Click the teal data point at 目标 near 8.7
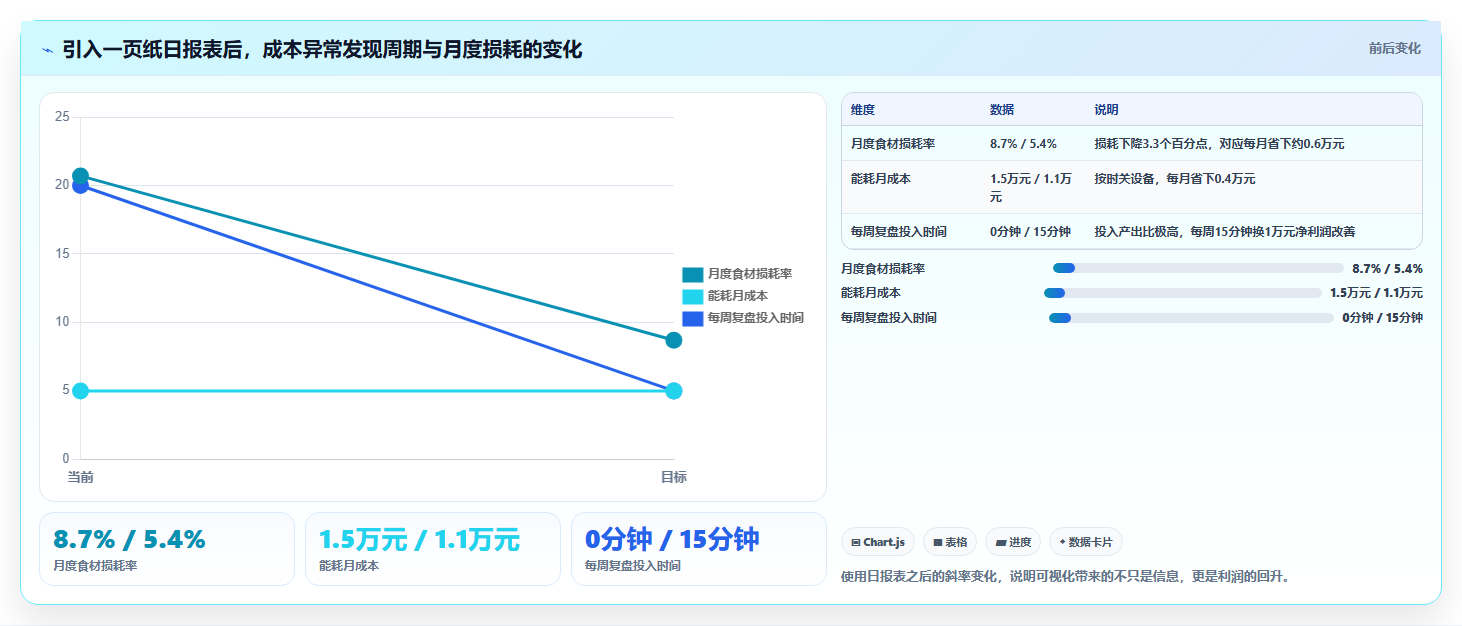The image size is (1462, 626). click(674, 340)
